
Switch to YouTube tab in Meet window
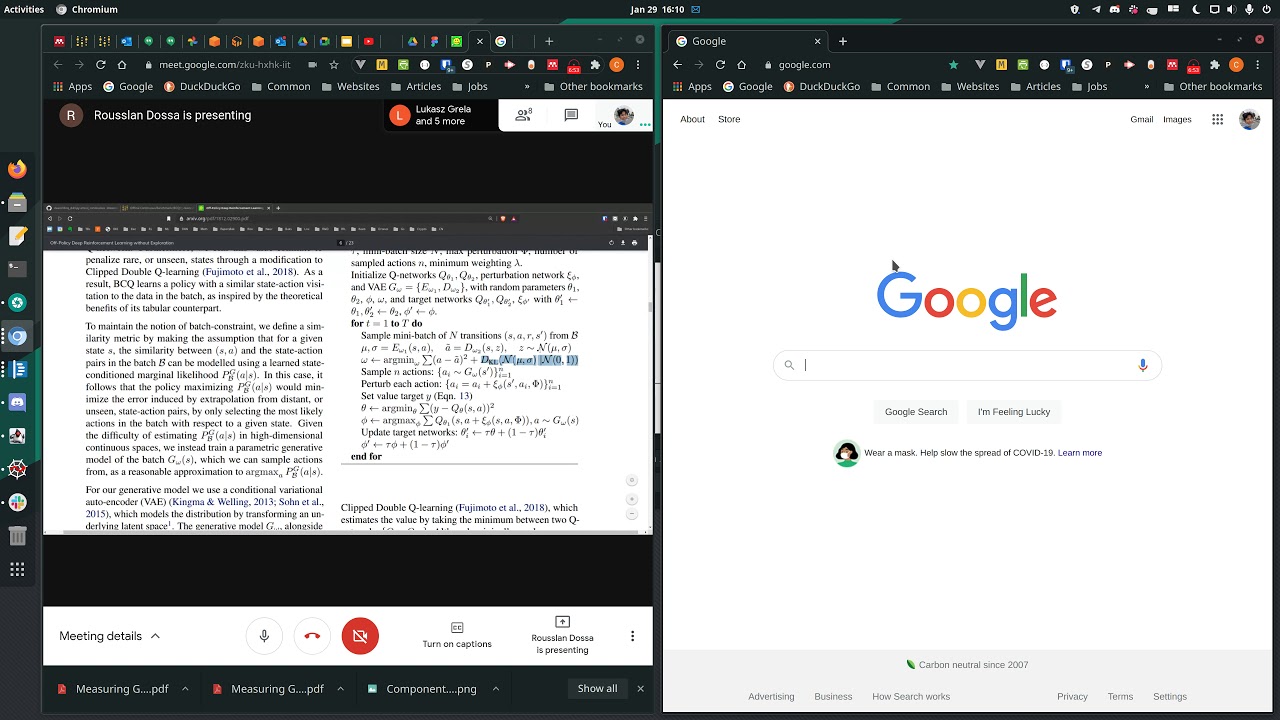(x=369, y=41)
